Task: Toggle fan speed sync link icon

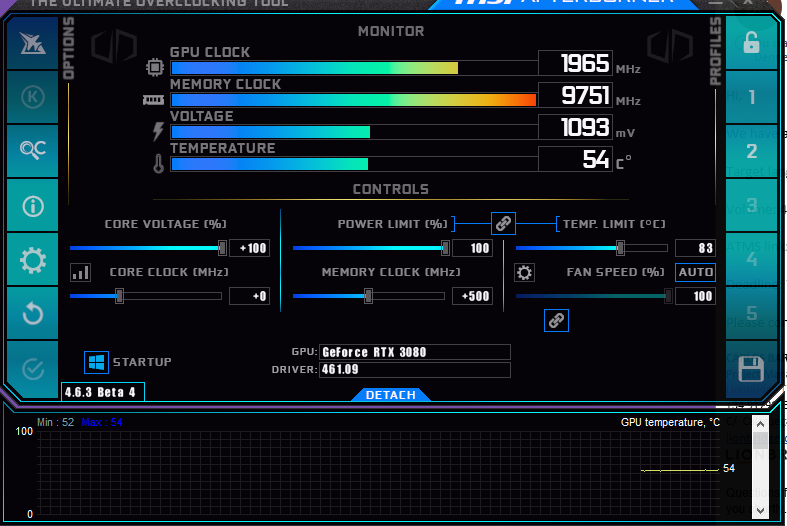Action: (556, 320)
